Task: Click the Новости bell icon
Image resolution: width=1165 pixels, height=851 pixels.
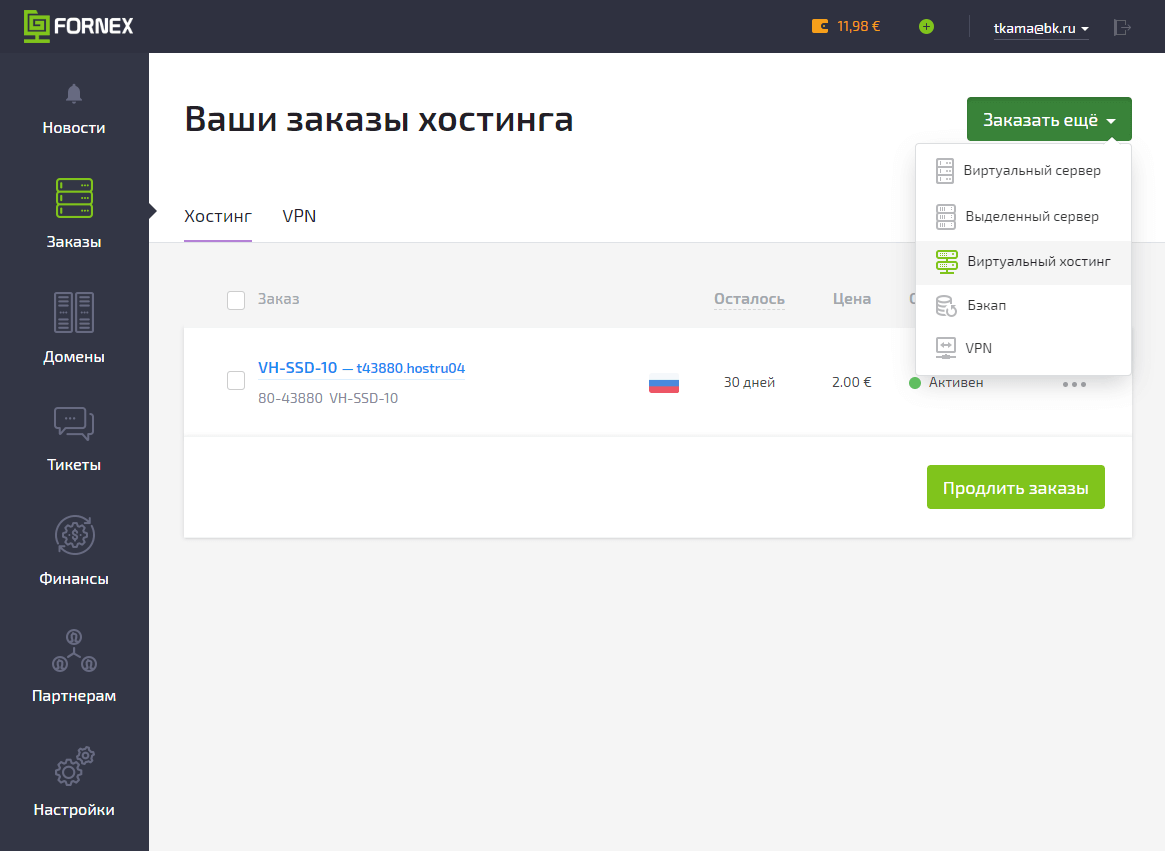Action: [x=74, y=94]
